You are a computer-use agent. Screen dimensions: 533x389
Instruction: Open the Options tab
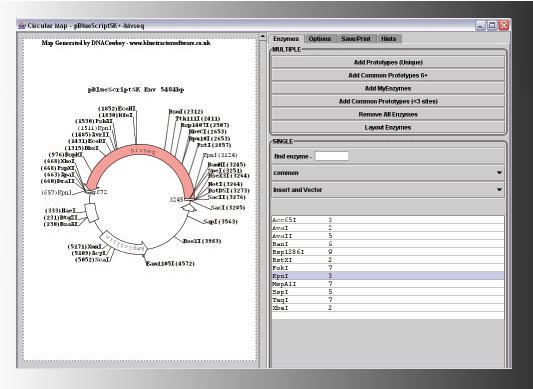pyautogui.click(x=320, y=39)
